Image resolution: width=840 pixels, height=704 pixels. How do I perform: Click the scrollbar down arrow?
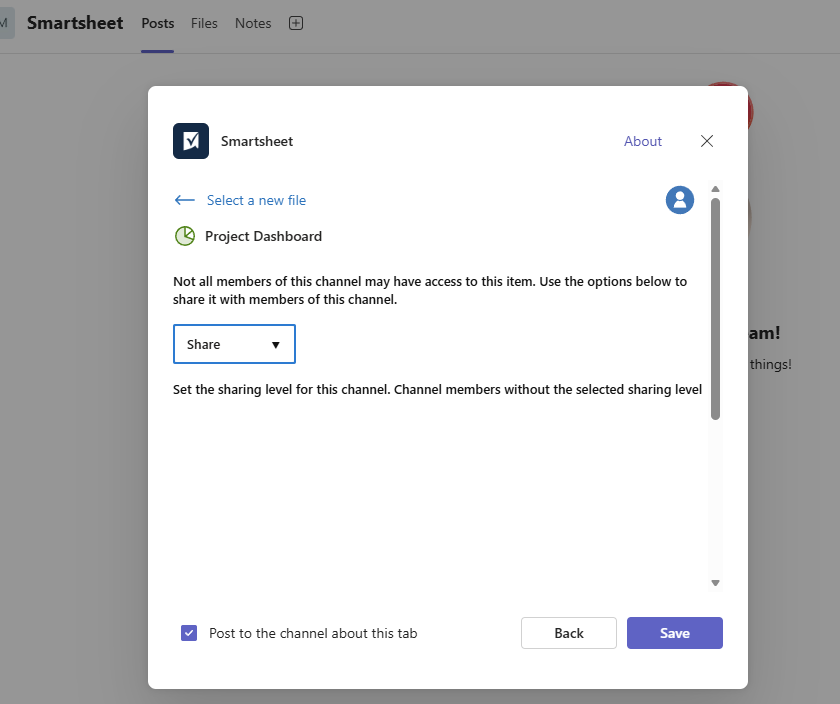[x=715, y=583]
